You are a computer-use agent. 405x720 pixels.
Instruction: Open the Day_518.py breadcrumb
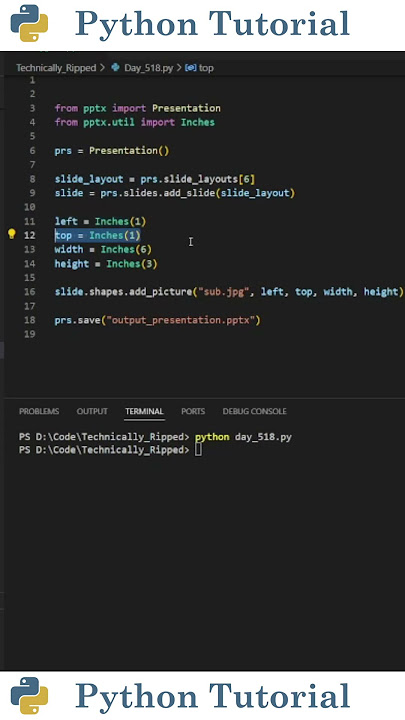148,68
